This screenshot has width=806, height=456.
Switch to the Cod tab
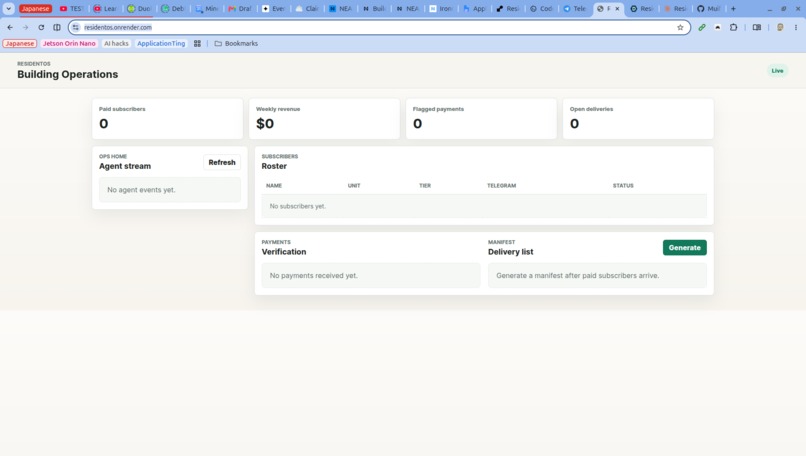point(541,9)
